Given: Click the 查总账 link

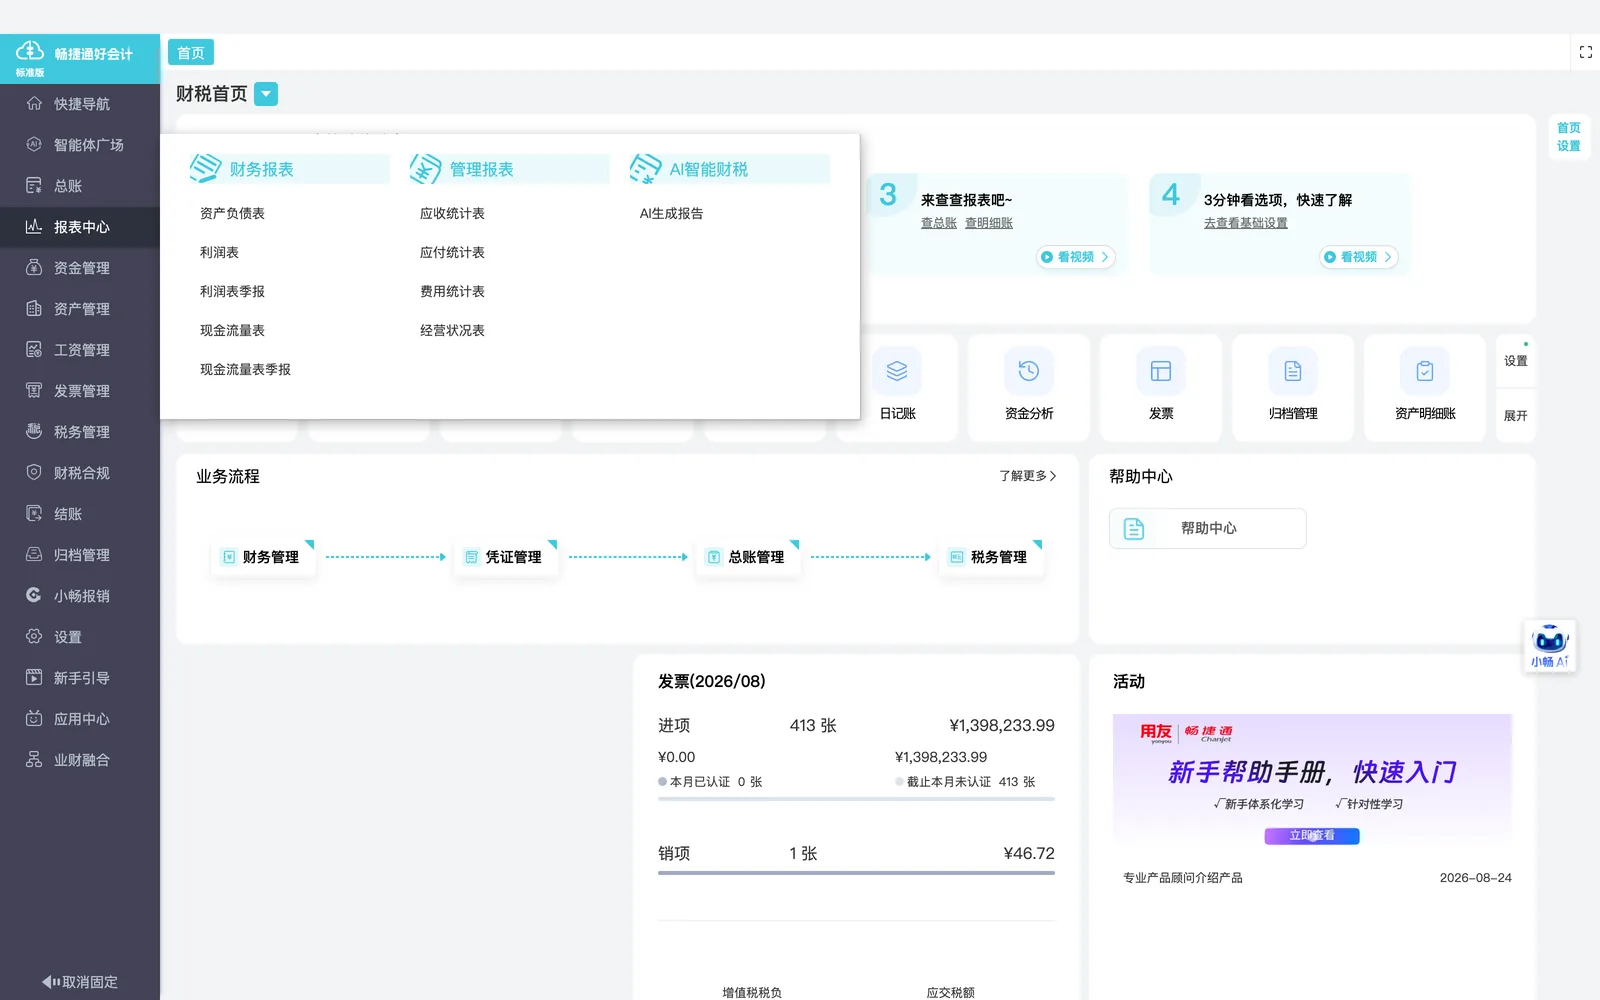Looking at the screenshot, I should coord(939,223).
